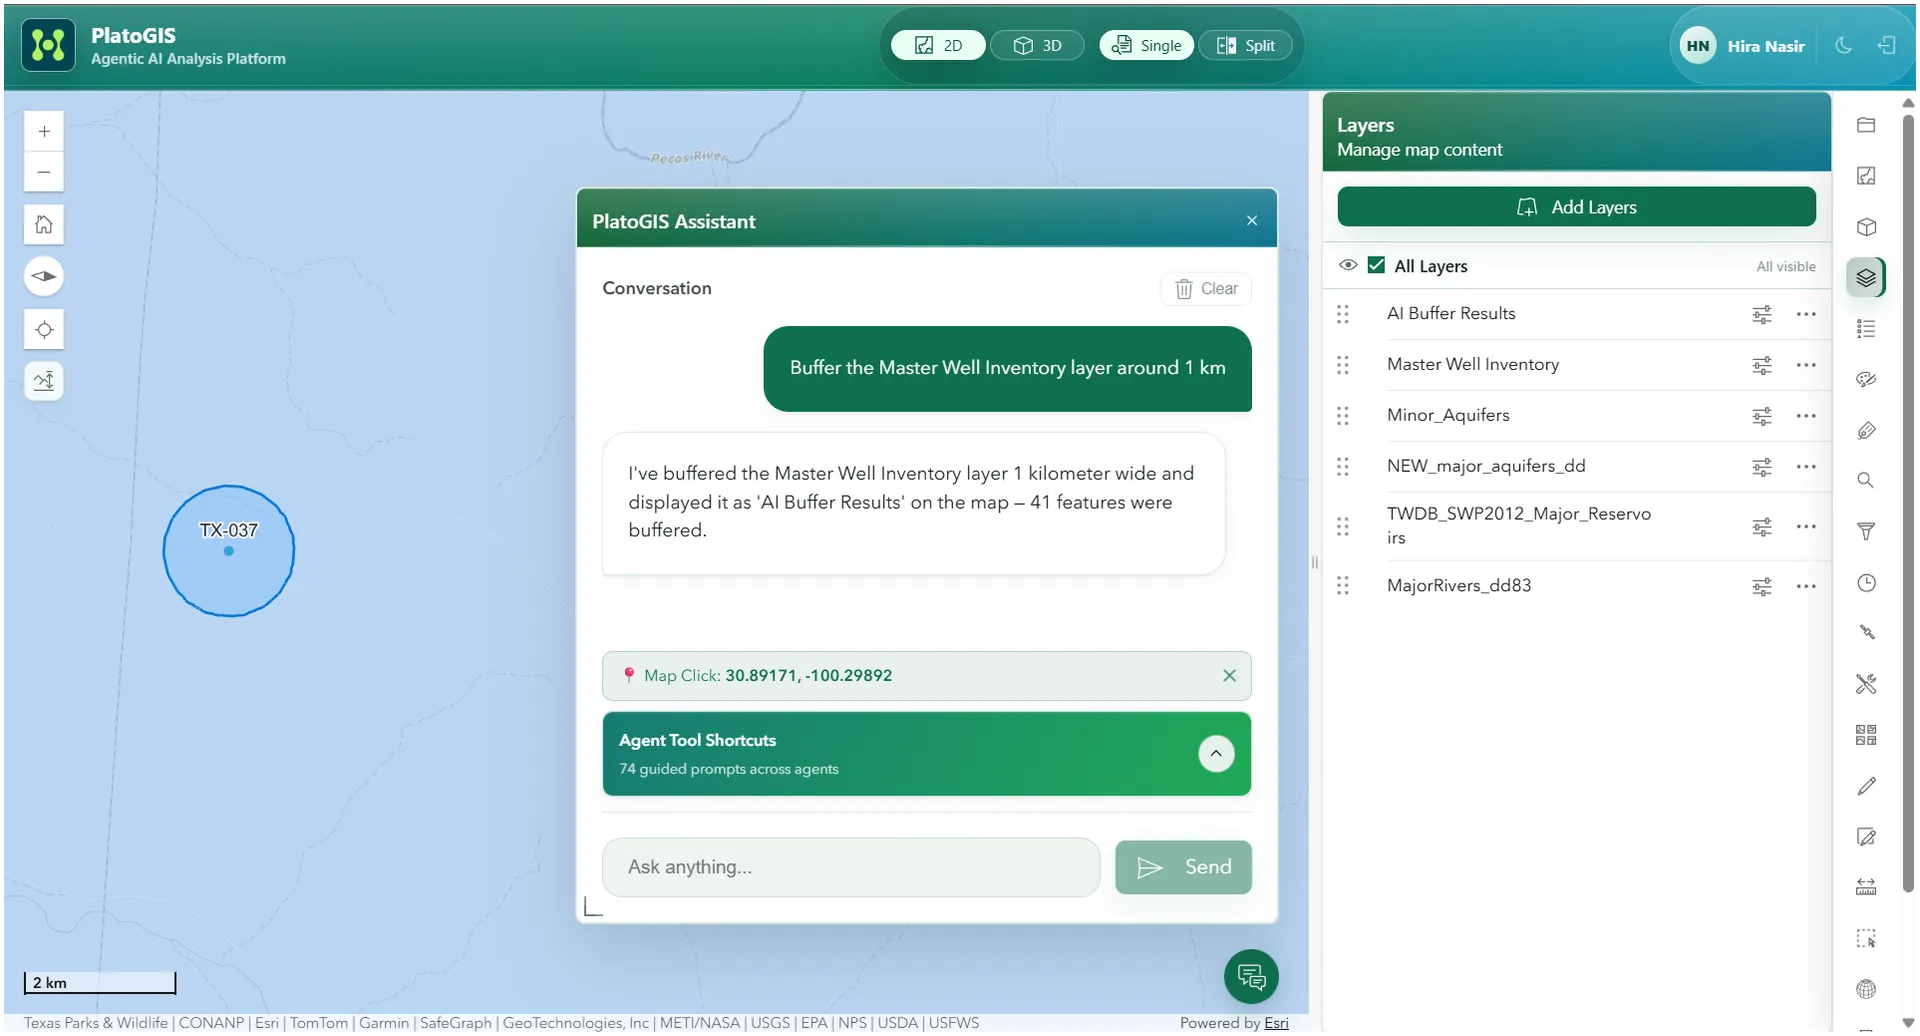
Task: Activate the dashed-box selection tool
Action: coord(1866,938)
